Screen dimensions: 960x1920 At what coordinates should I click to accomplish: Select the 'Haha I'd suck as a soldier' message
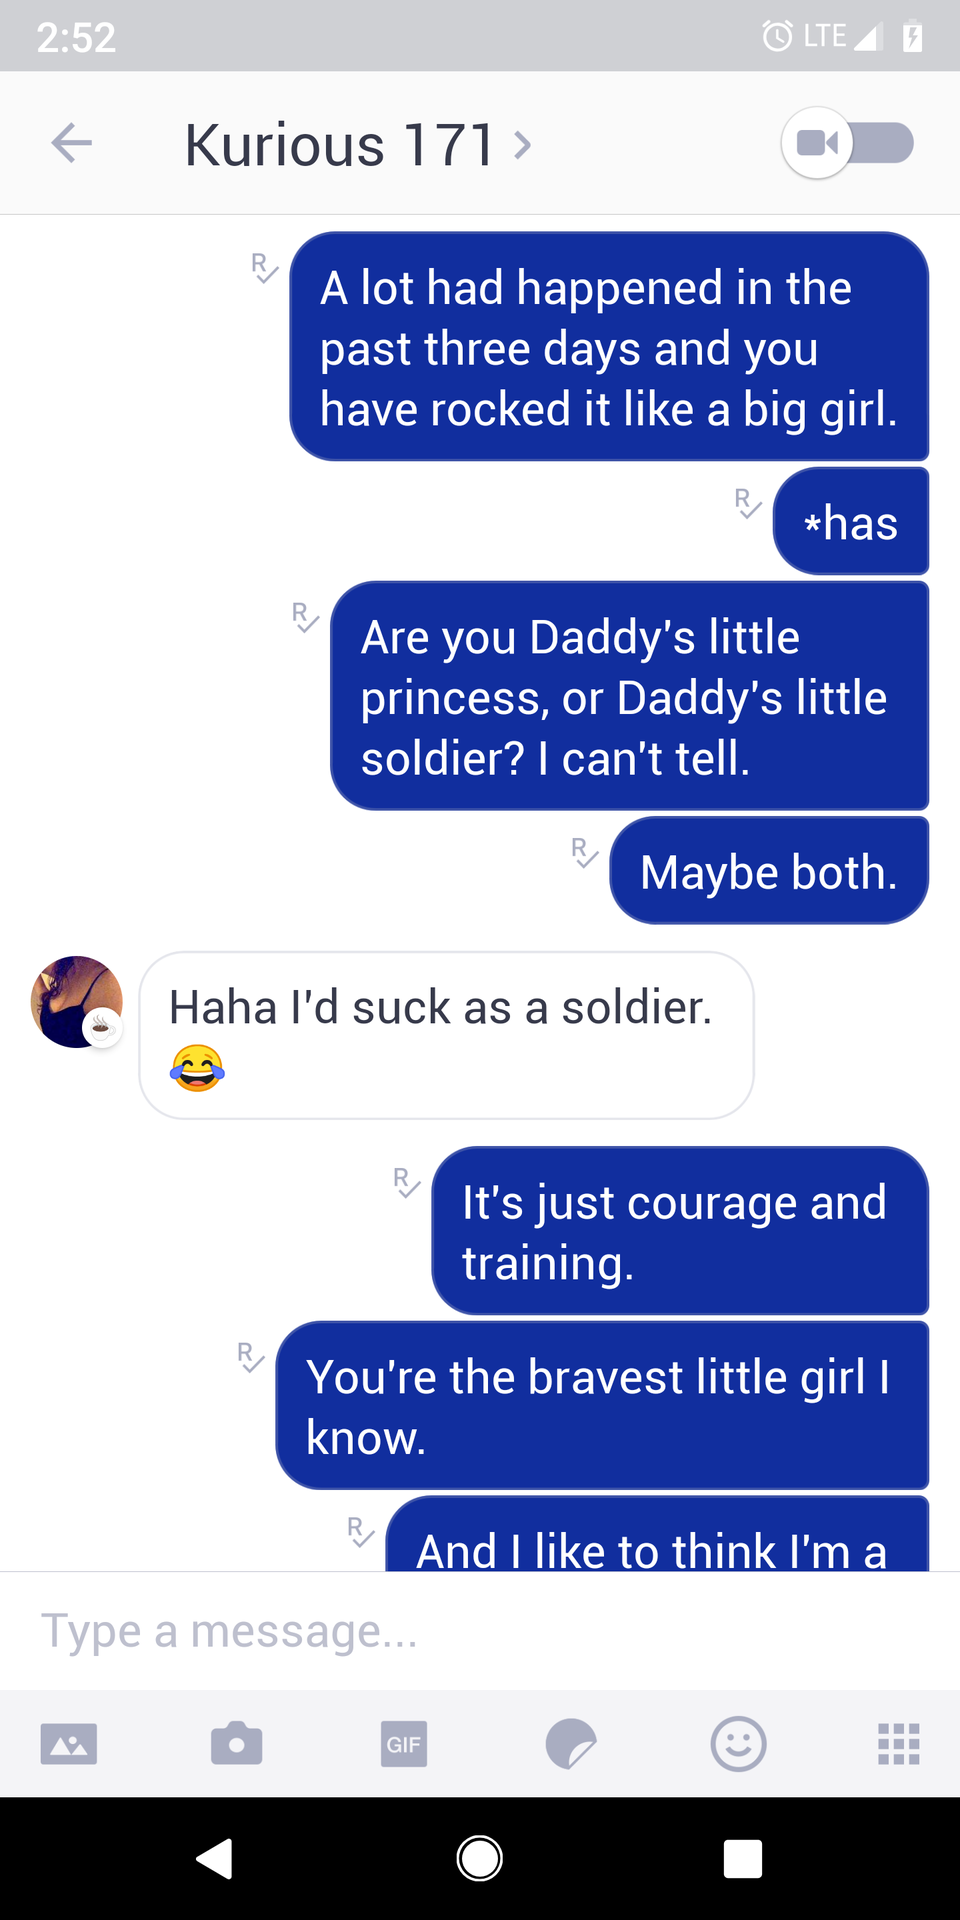point(446,1035)
